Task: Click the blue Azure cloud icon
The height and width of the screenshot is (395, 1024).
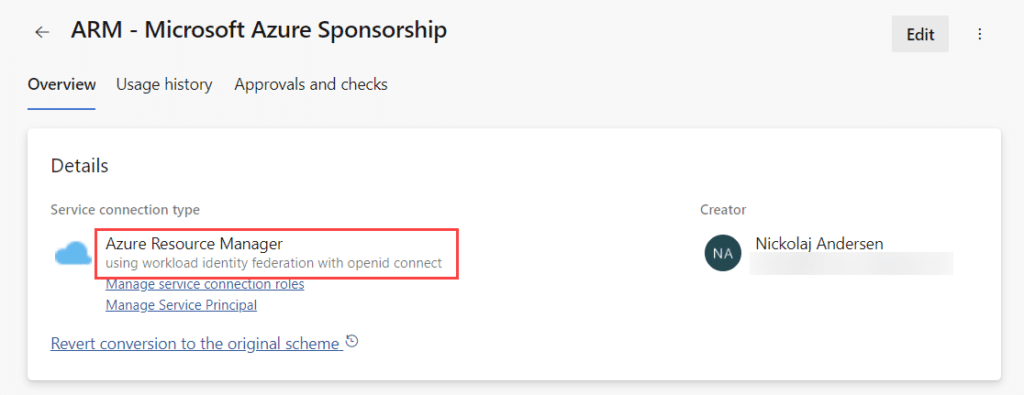Action: (x=72, y=253)
